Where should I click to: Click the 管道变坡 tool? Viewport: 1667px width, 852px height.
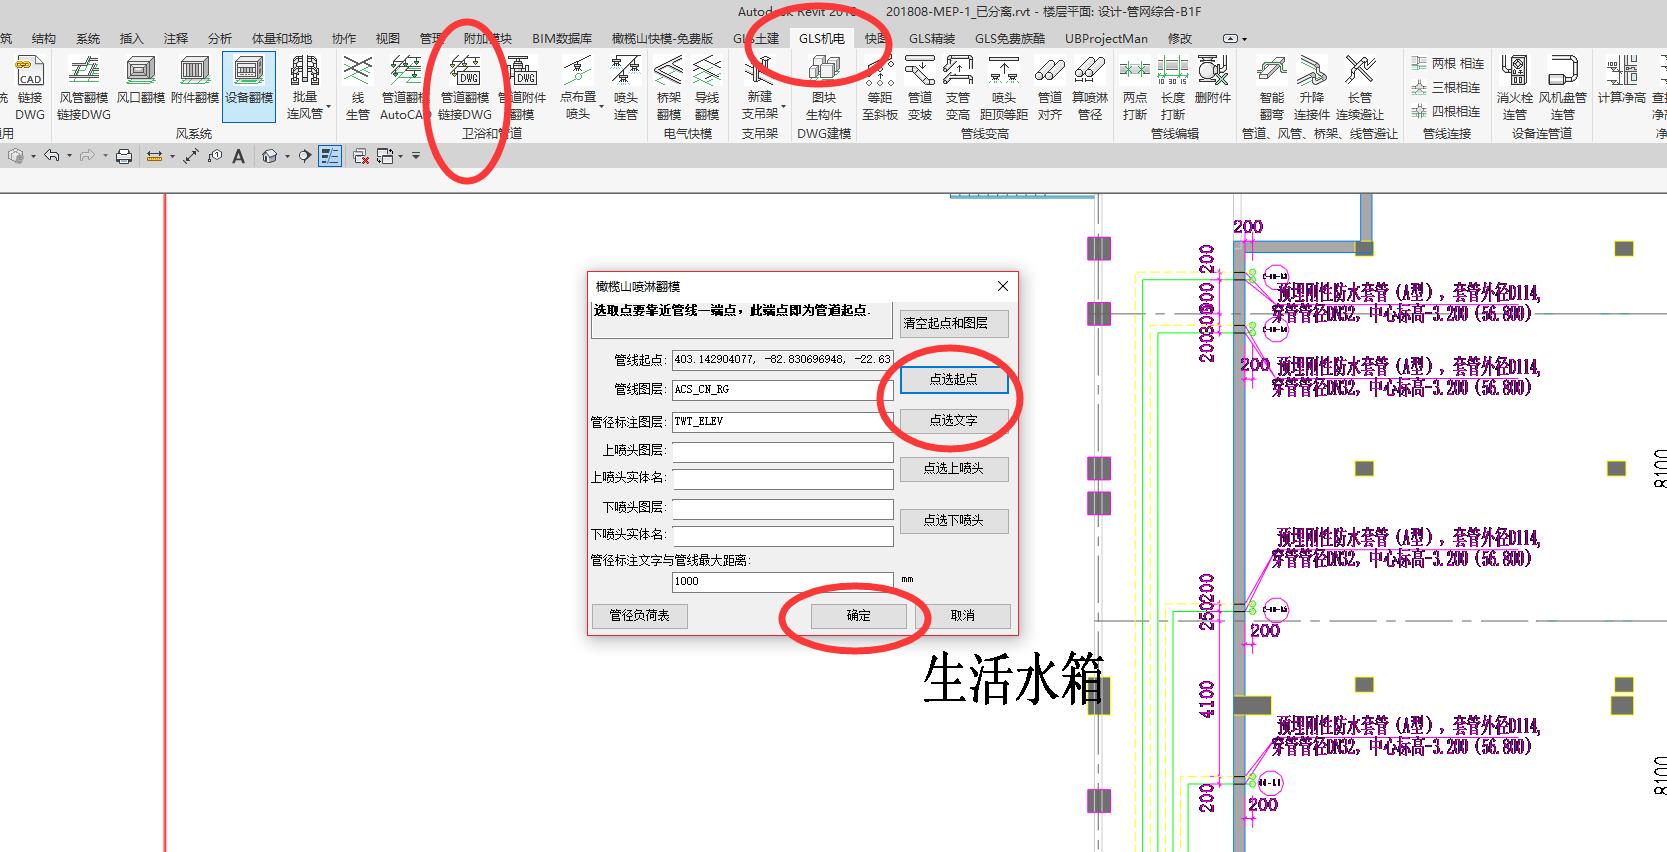coord(920,88)
